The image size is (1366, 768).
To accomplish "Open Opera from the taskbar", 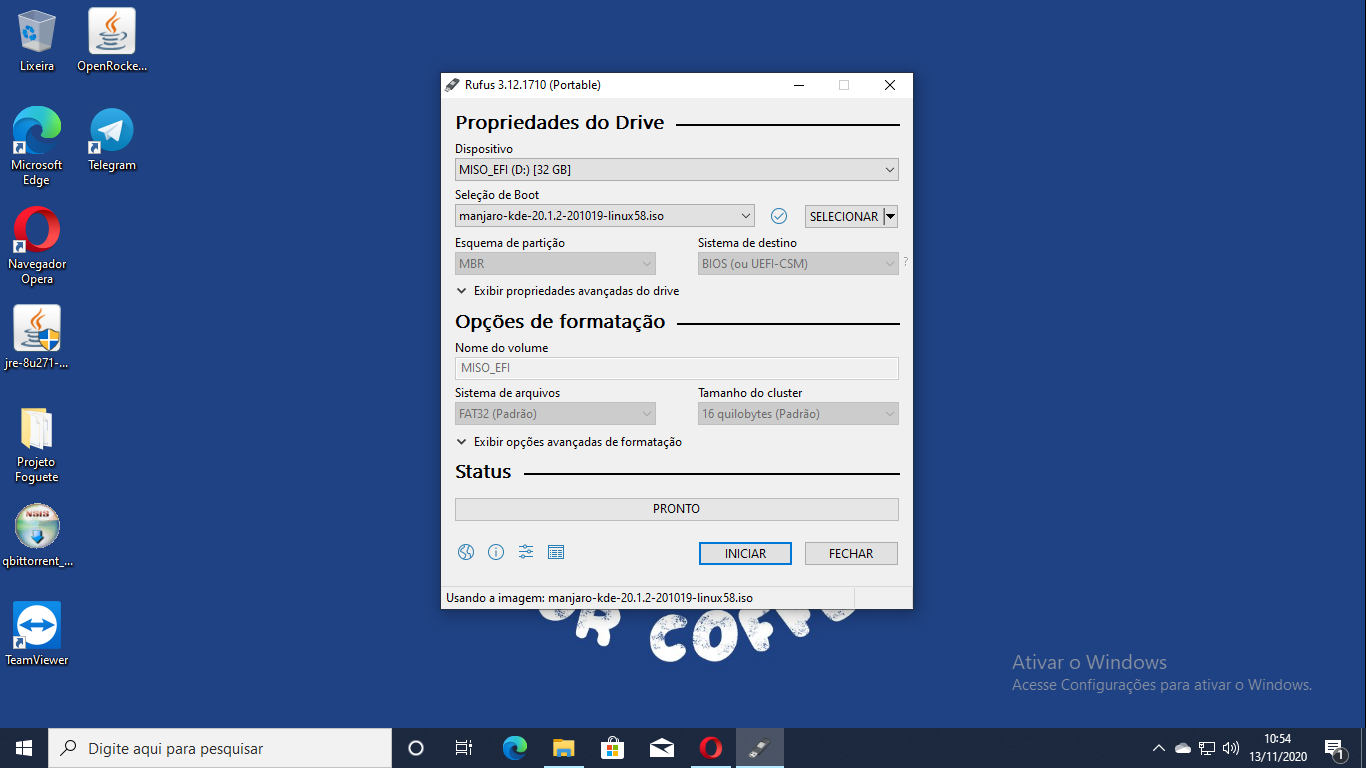I will (x=711, y=748).
